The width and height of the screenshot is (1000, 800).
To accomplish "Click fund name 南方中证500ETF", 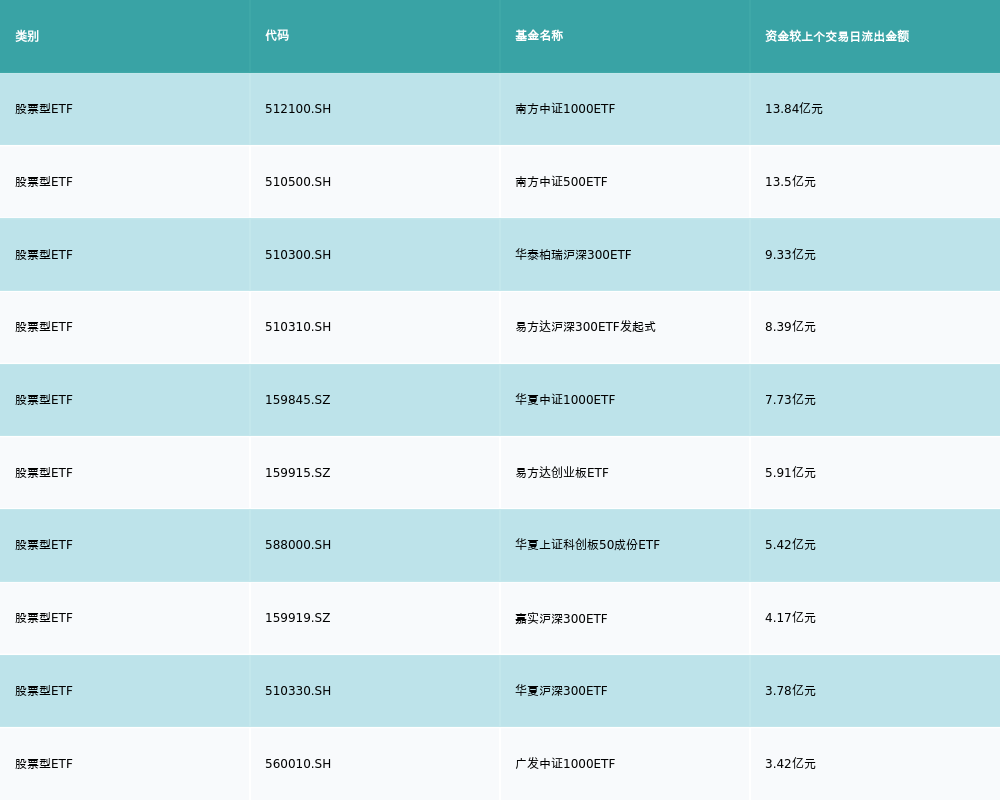I will (561, 182).
